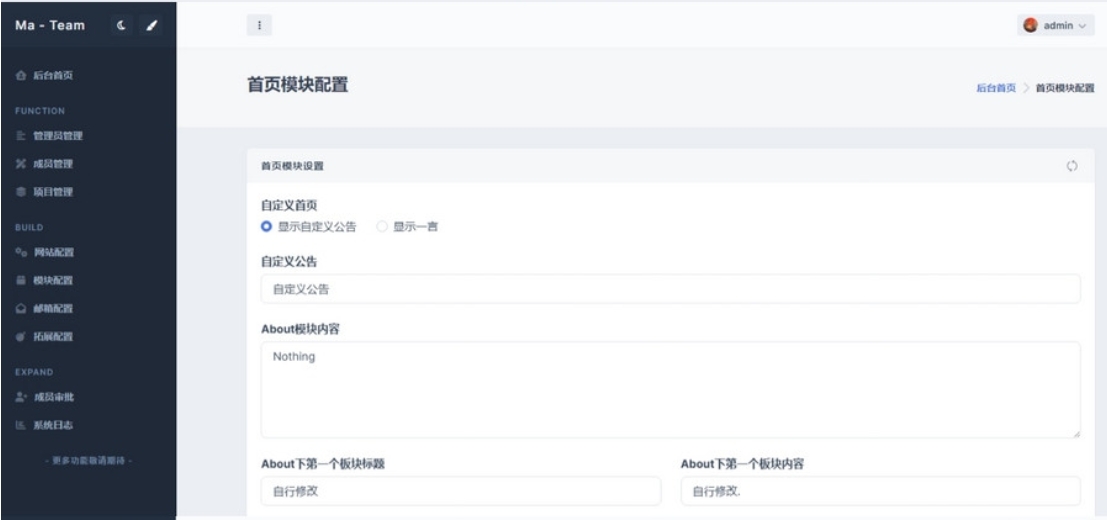Click the brush theme icon in sidebar header
The image size is (1107, 520).
152,24
